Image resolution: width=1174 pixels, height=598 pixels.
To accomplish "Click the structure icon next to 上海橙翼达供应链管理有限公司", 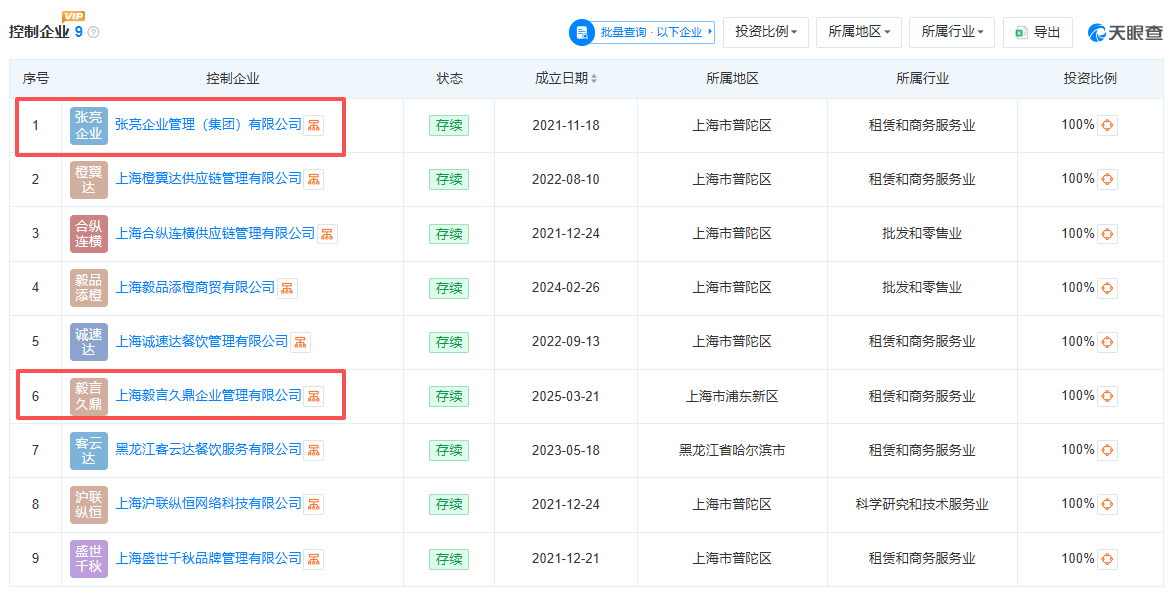I will tap(314, 179).
